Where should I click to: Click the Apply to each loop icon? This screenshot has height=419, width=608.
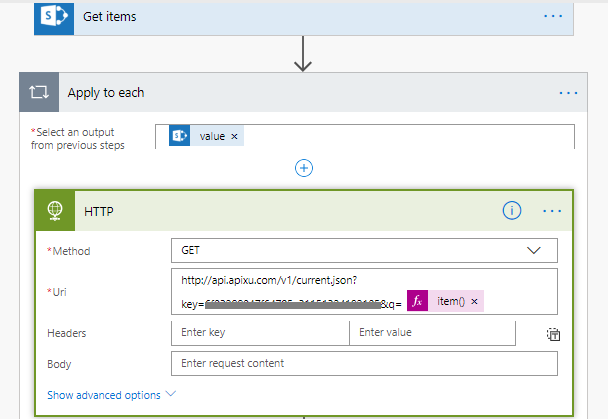pos(40,93)
